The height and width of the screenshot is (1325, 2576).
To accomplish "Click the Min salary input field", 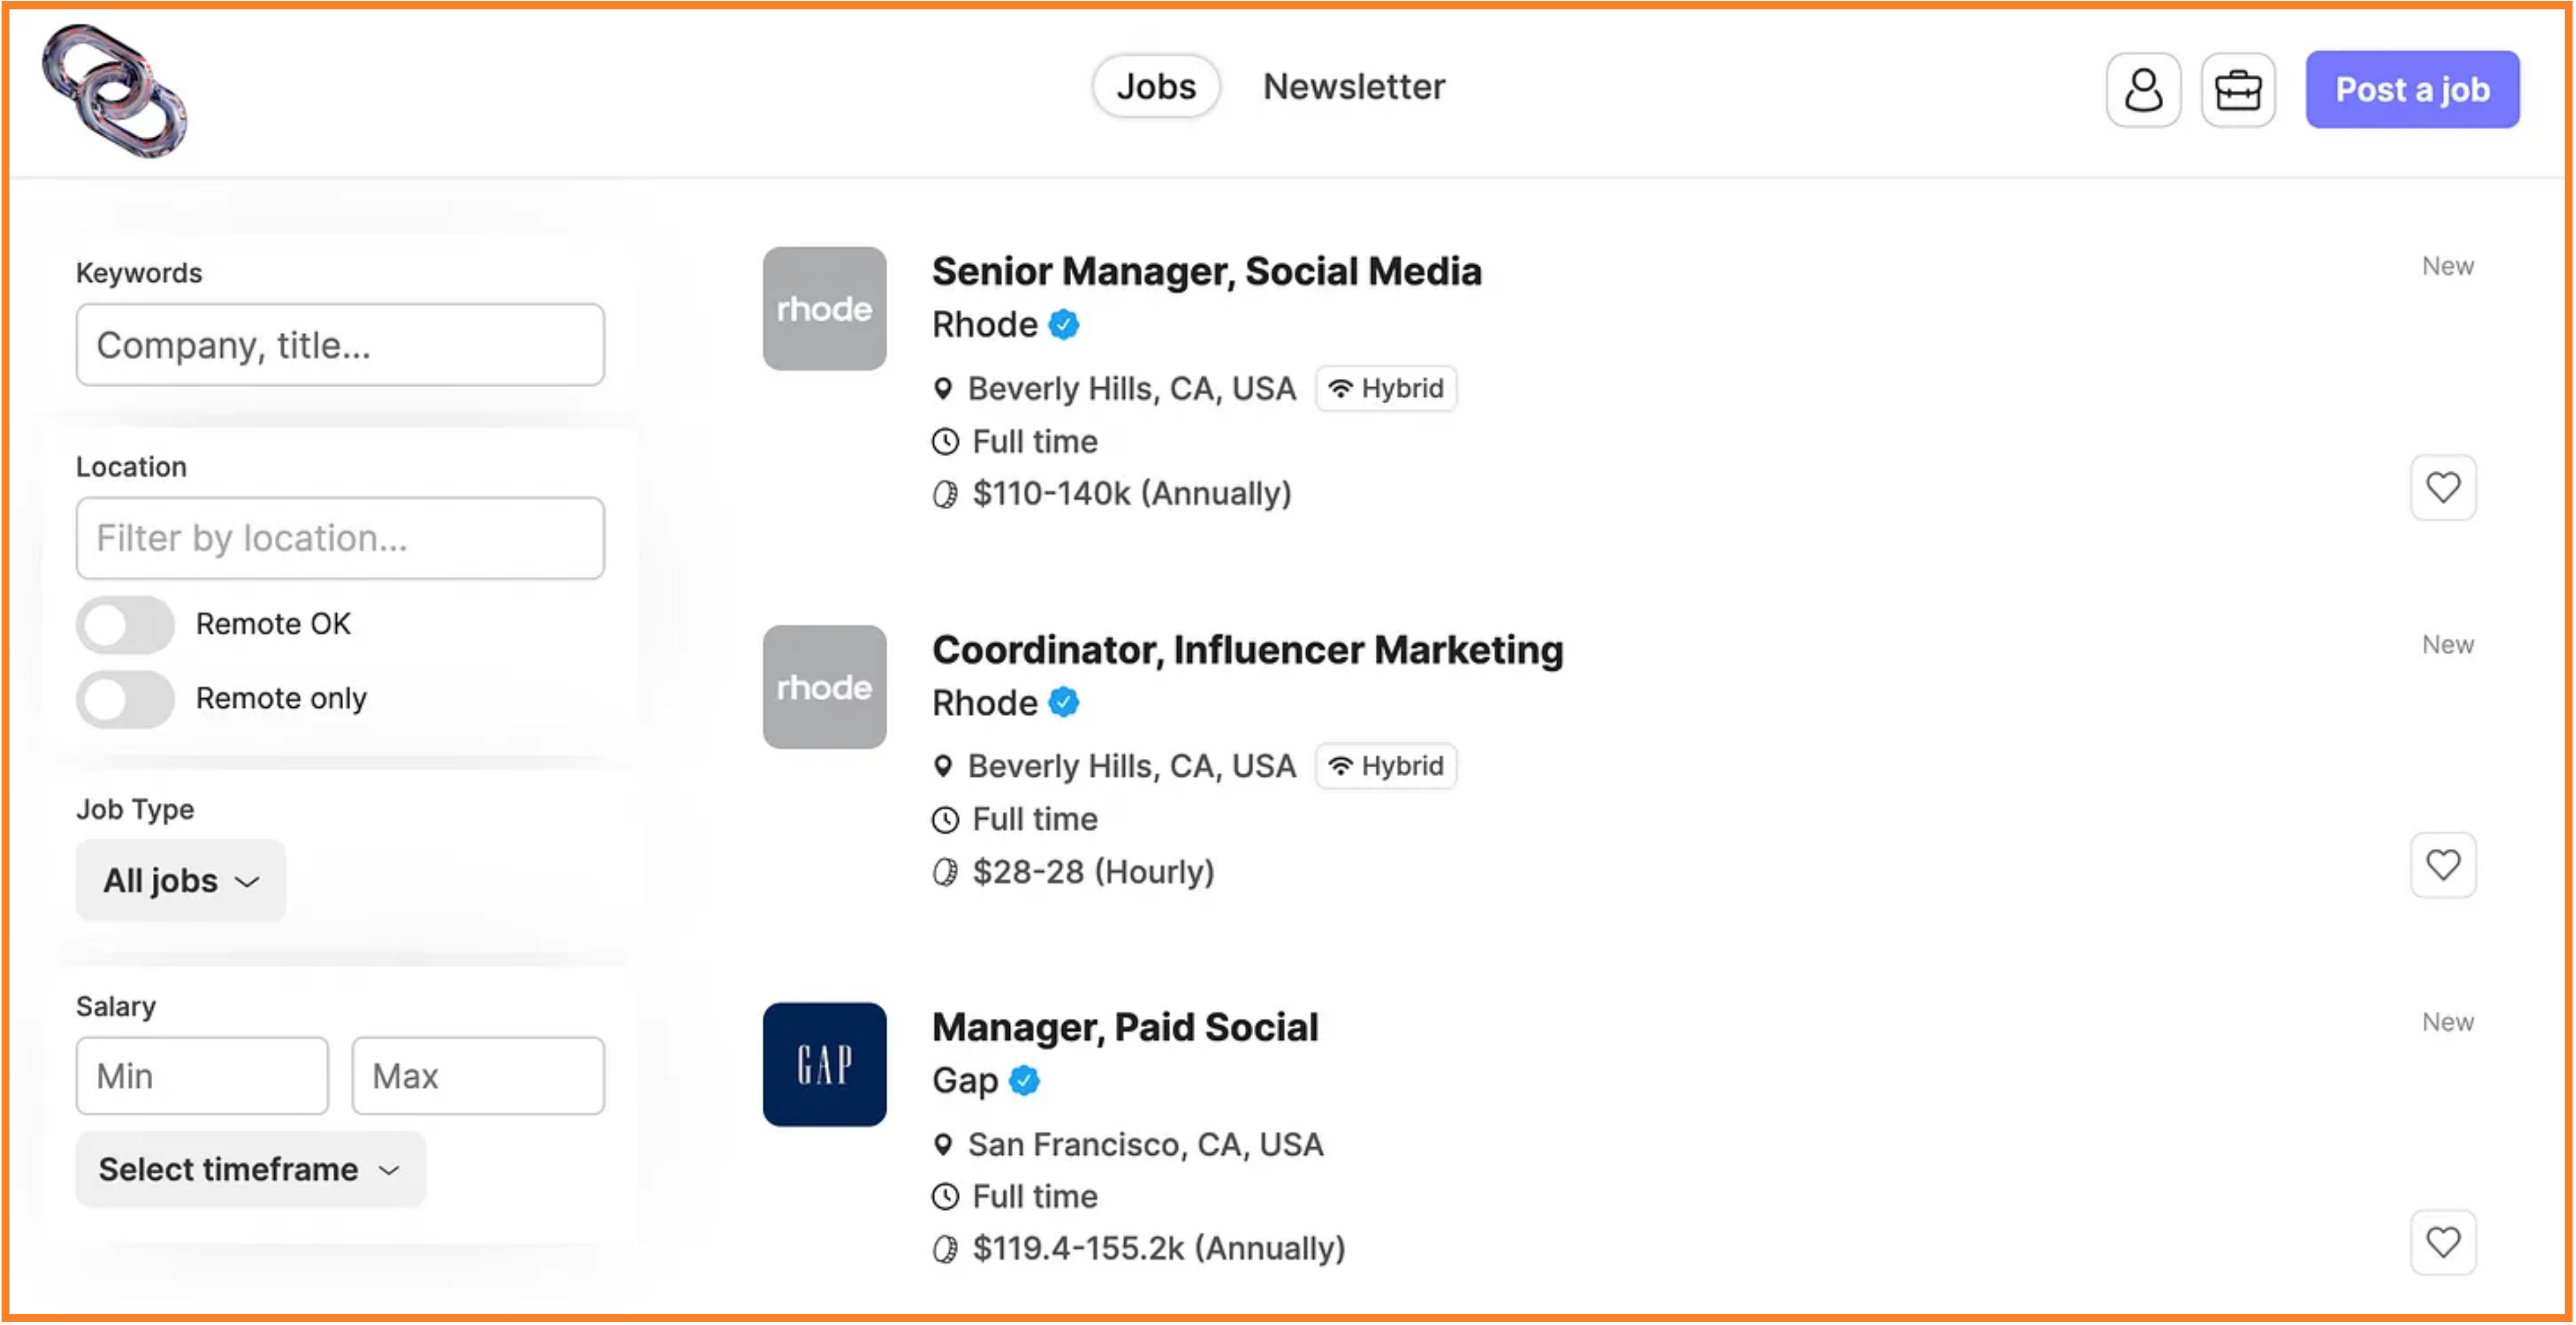I will click(x=202, y=1076).
